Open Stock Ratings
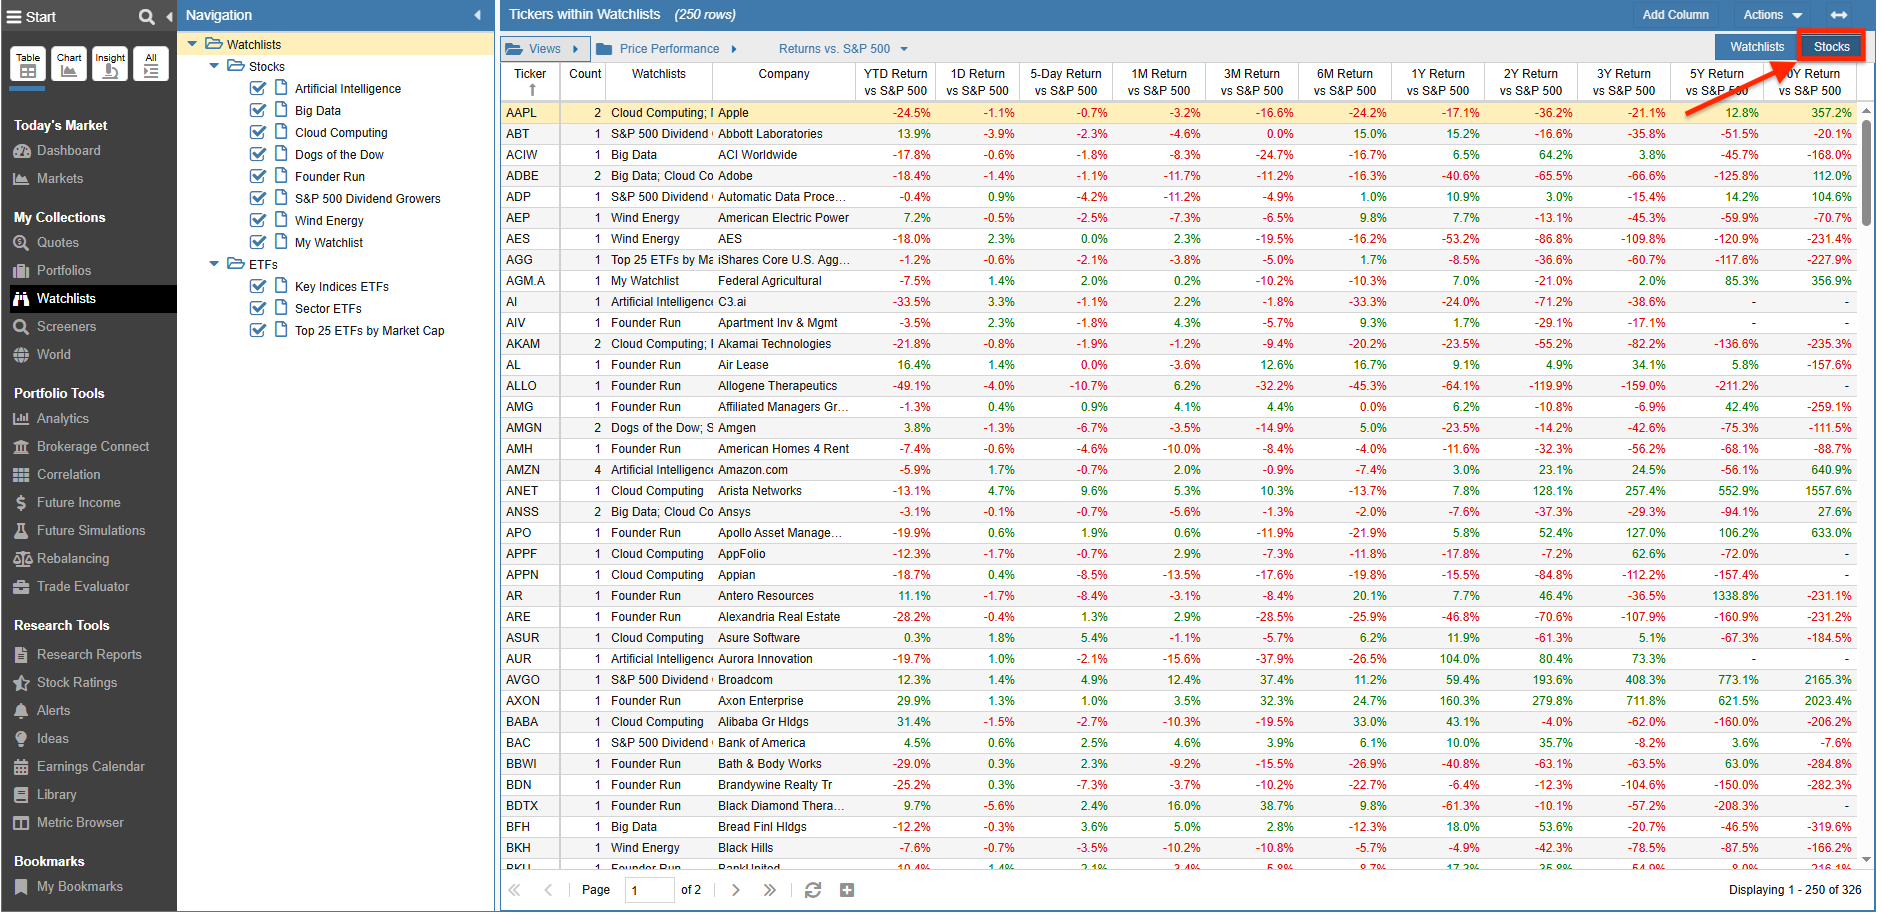Screen dimensions: 1882x918 coord(76,683)
